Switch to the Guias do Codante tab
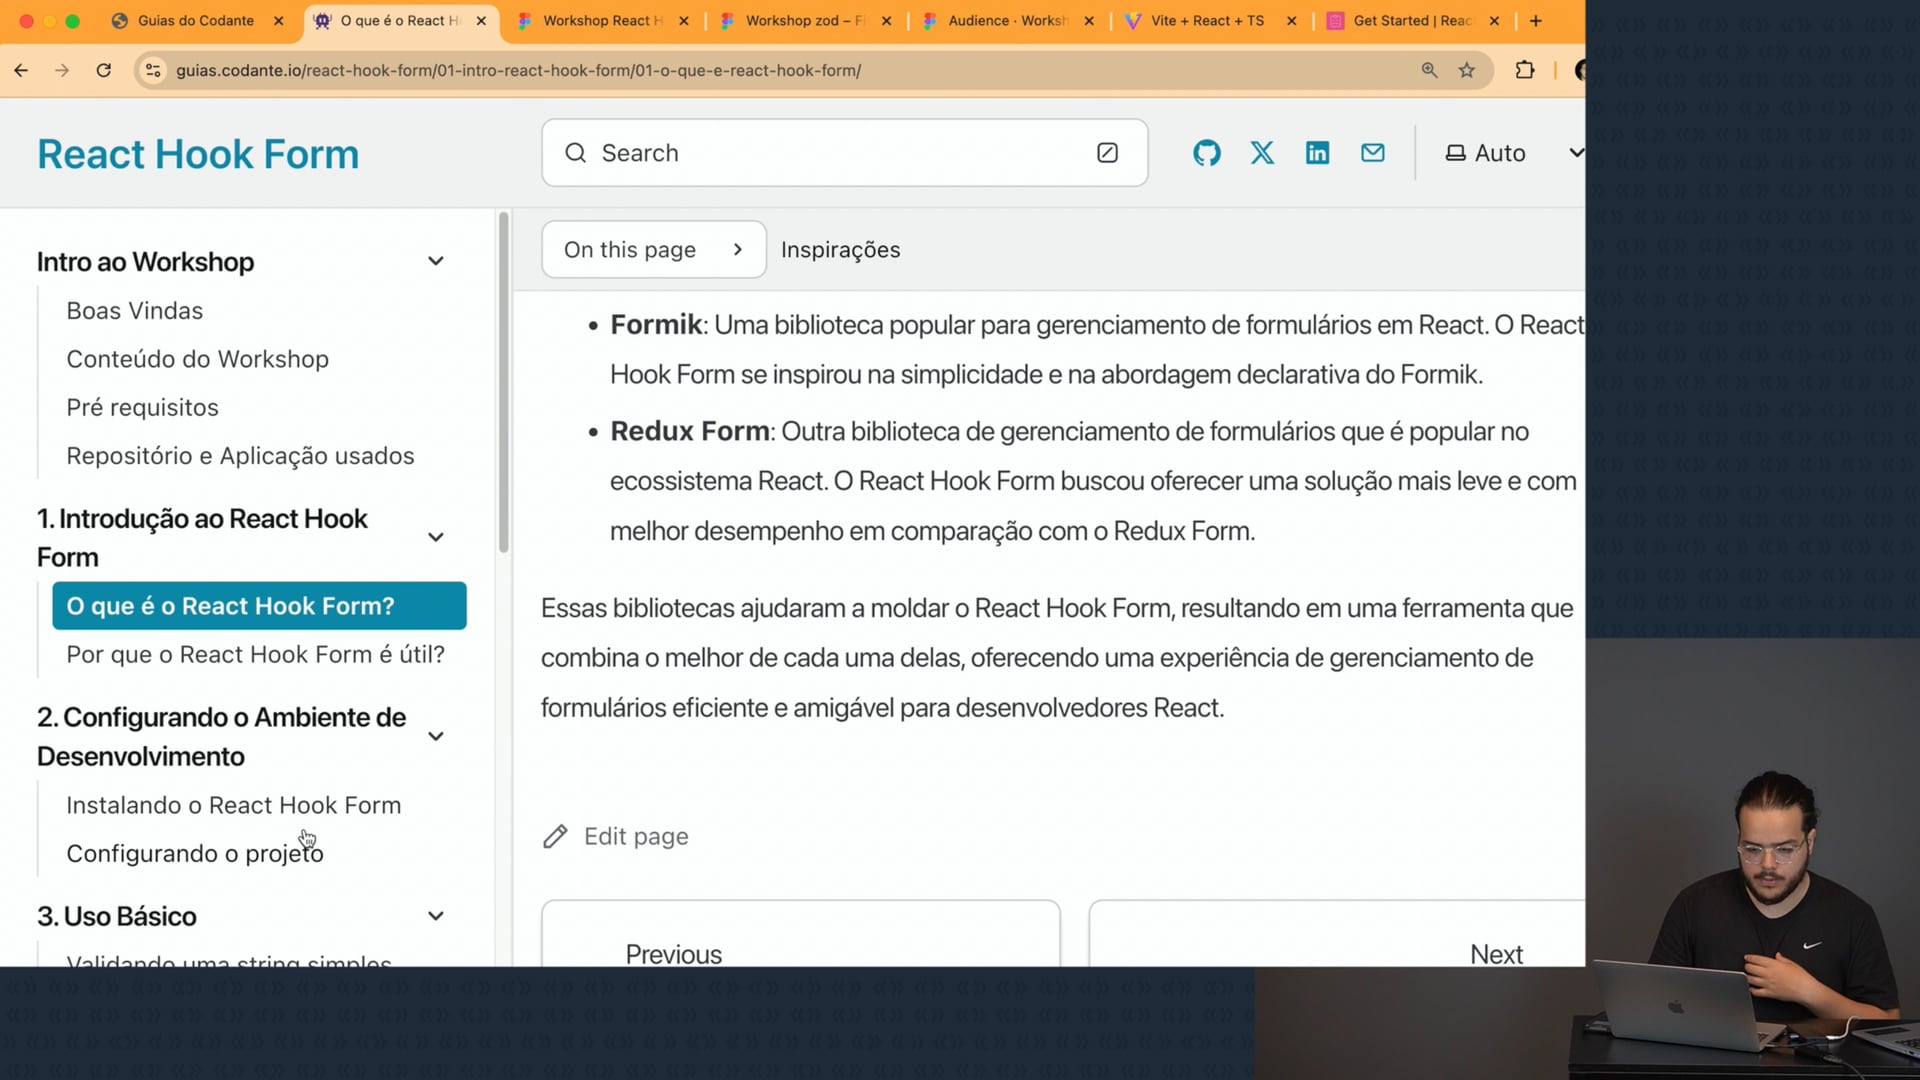The width and height of the screenshot is (1920, 1080). point(196,20)
